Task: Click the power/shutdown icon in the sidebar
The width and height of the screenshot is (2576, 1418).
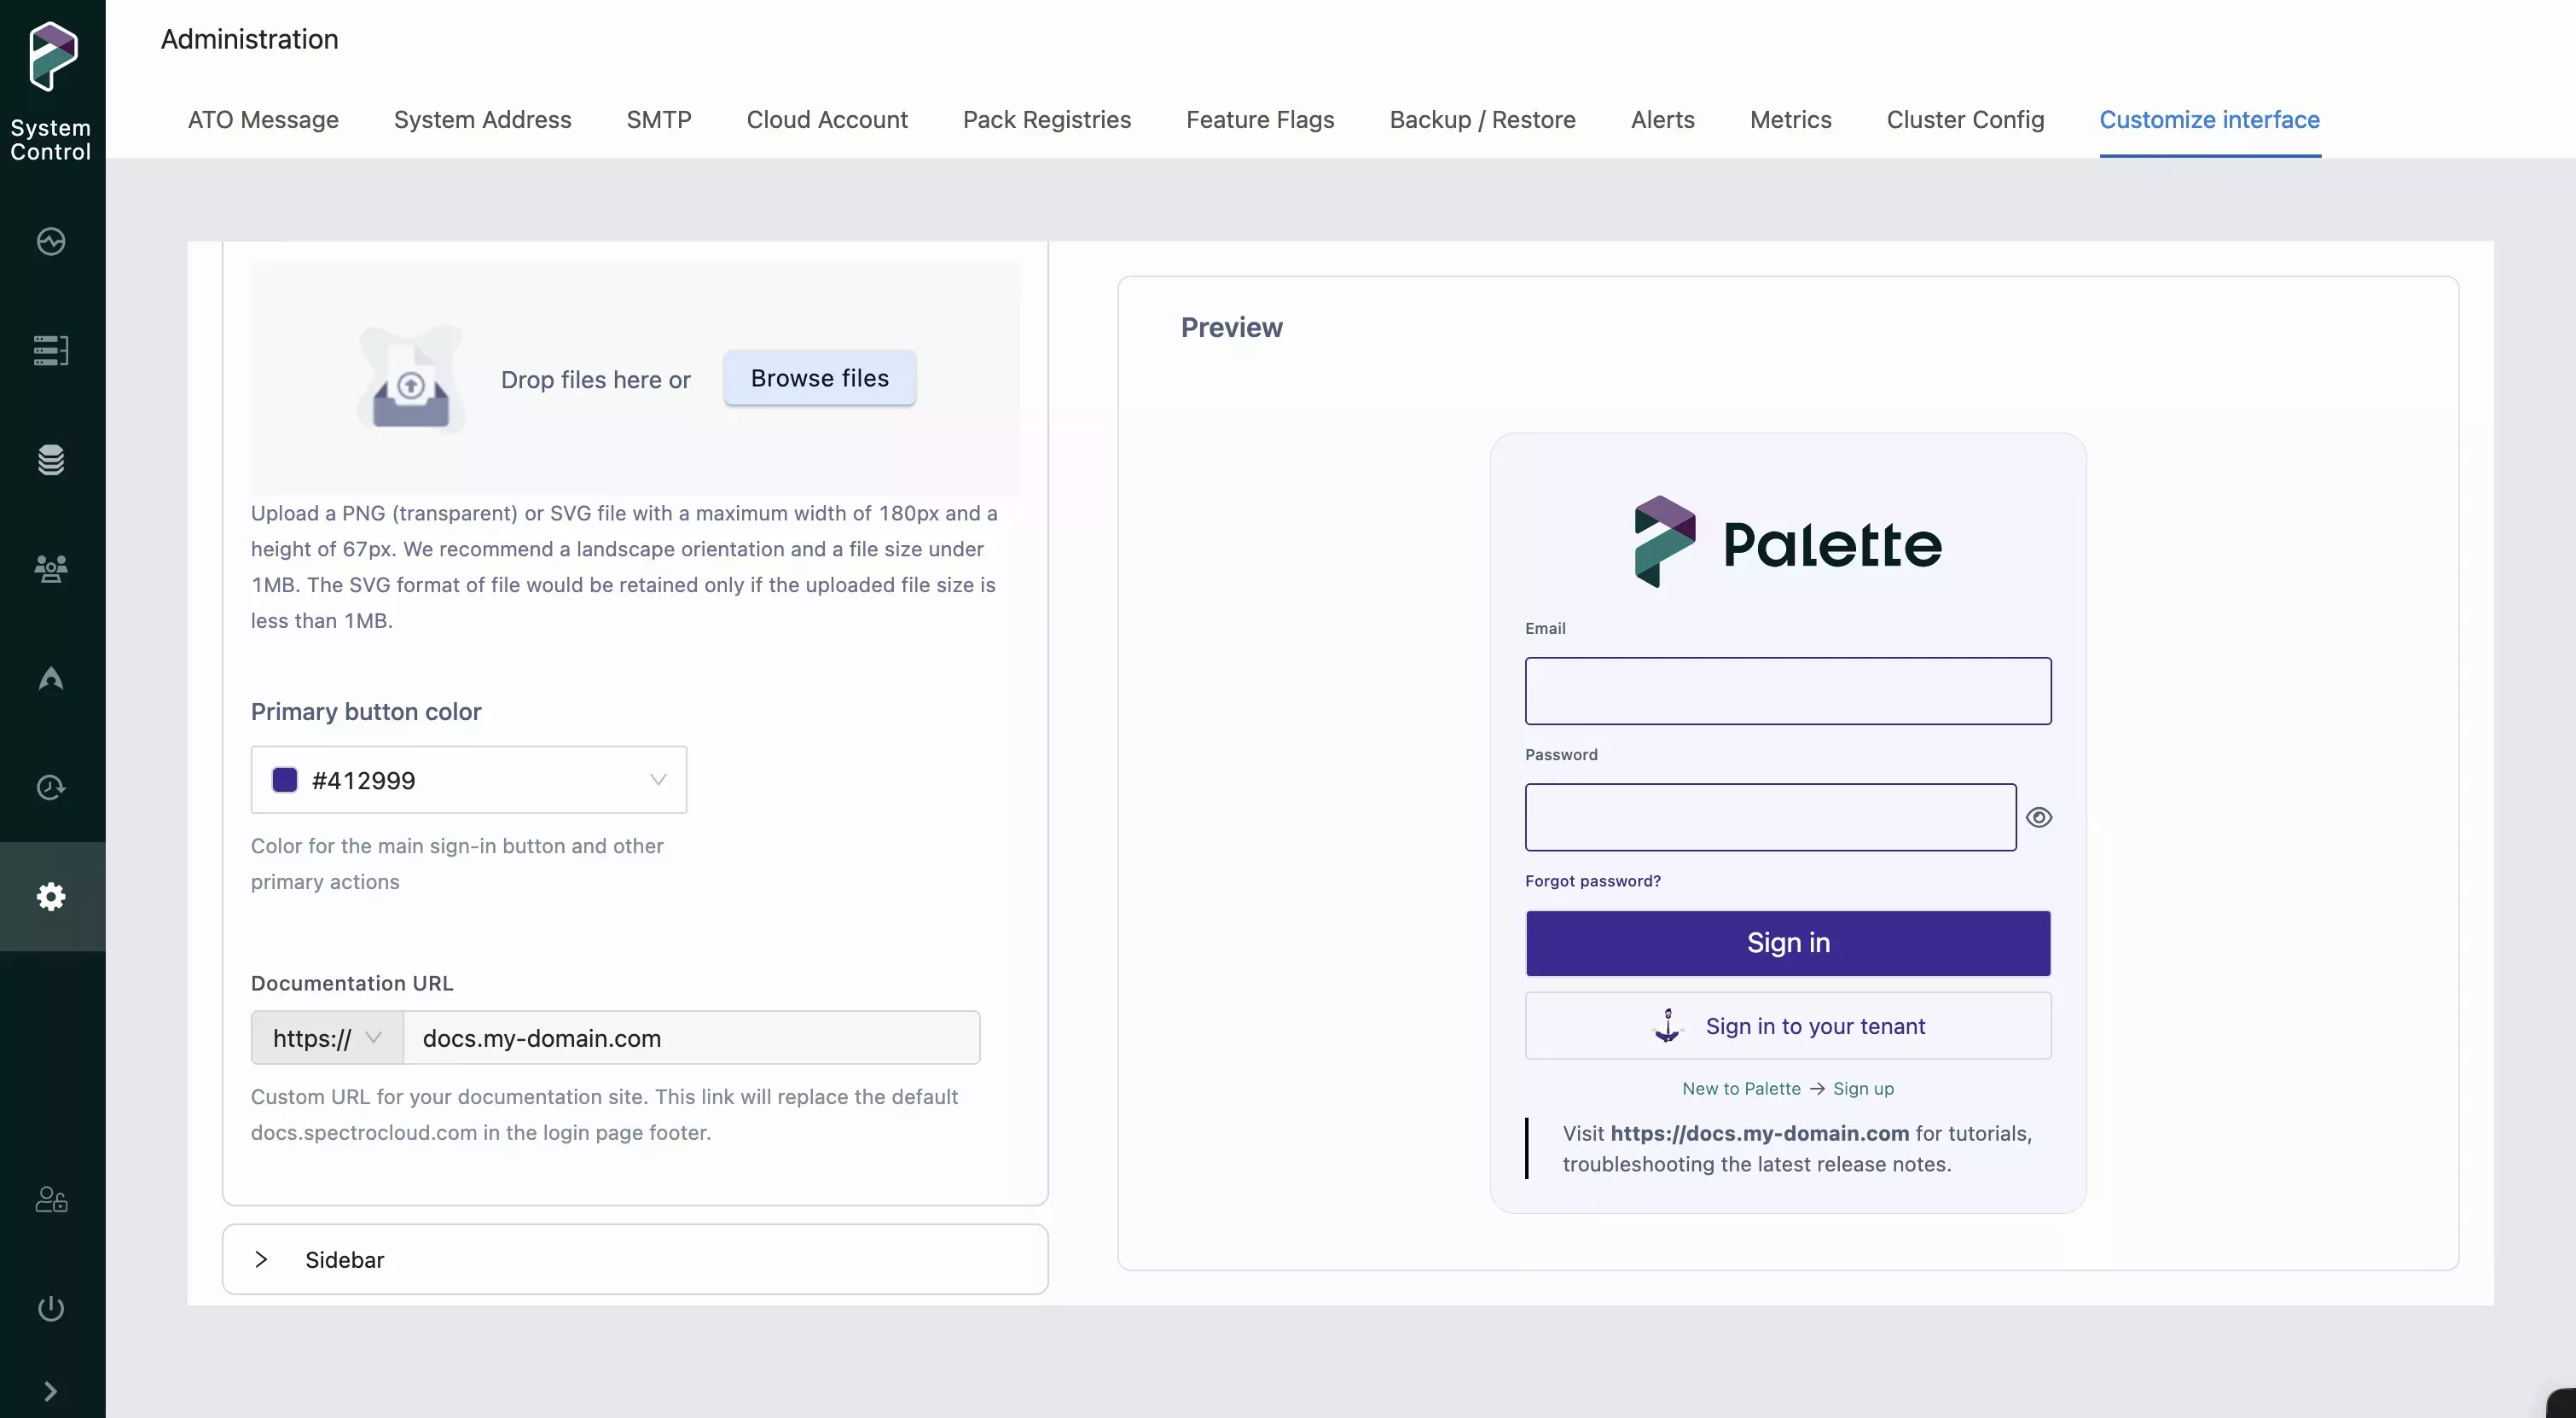Action: point(50,1309)
